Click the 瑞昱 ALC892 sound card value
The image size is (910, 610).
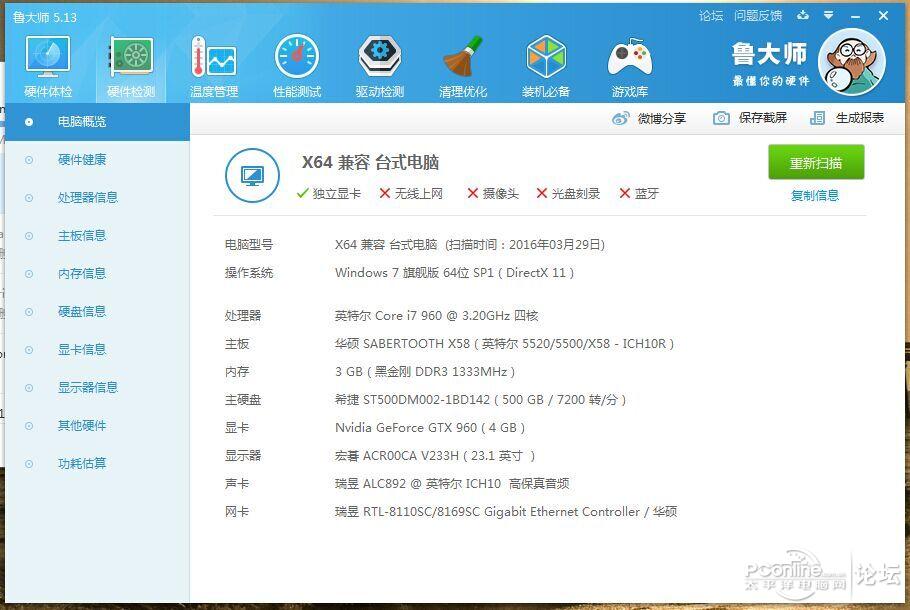452,483
